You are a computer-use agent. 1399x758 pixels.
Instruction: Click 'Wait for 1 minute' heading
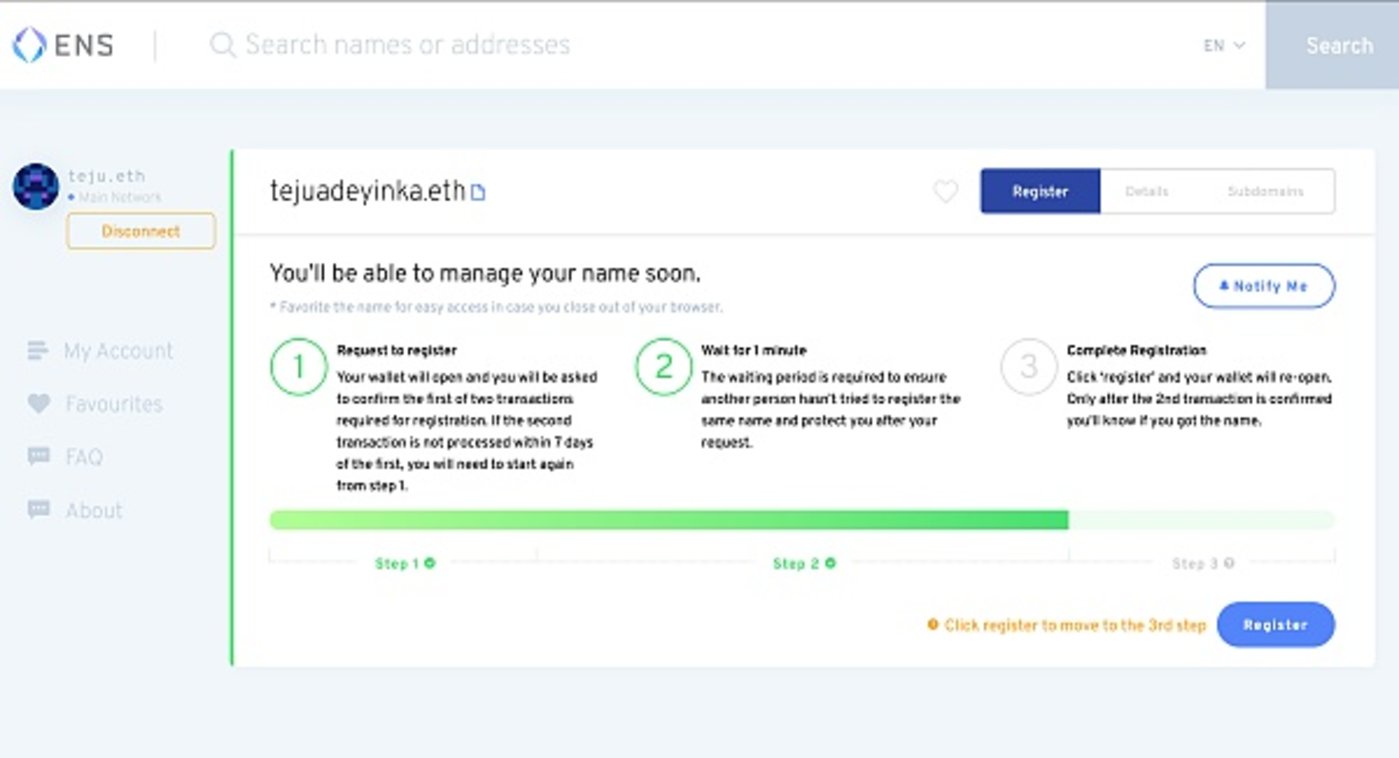pos(754,351)
